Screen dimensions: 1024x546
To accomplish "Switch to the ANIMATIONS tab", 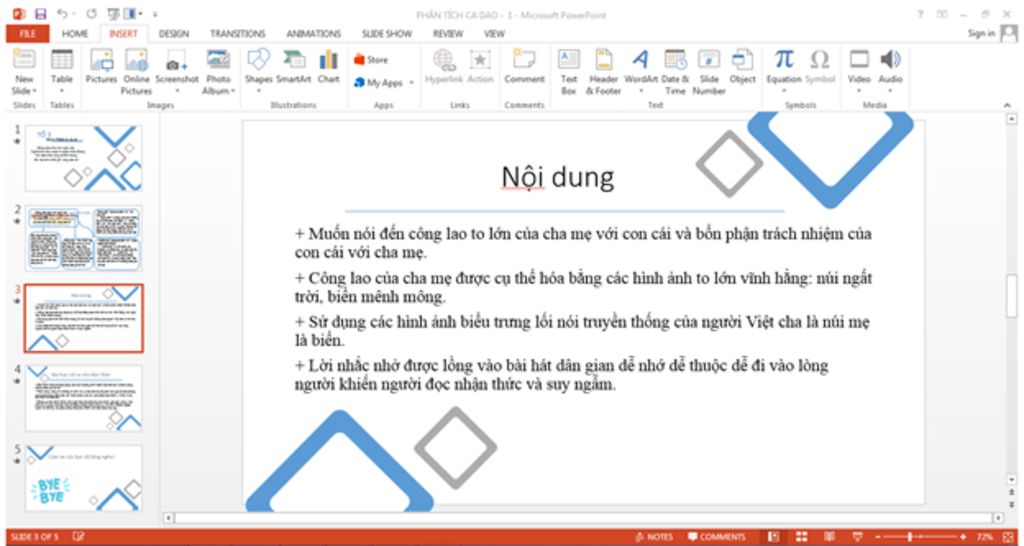I will click(313, 34).
